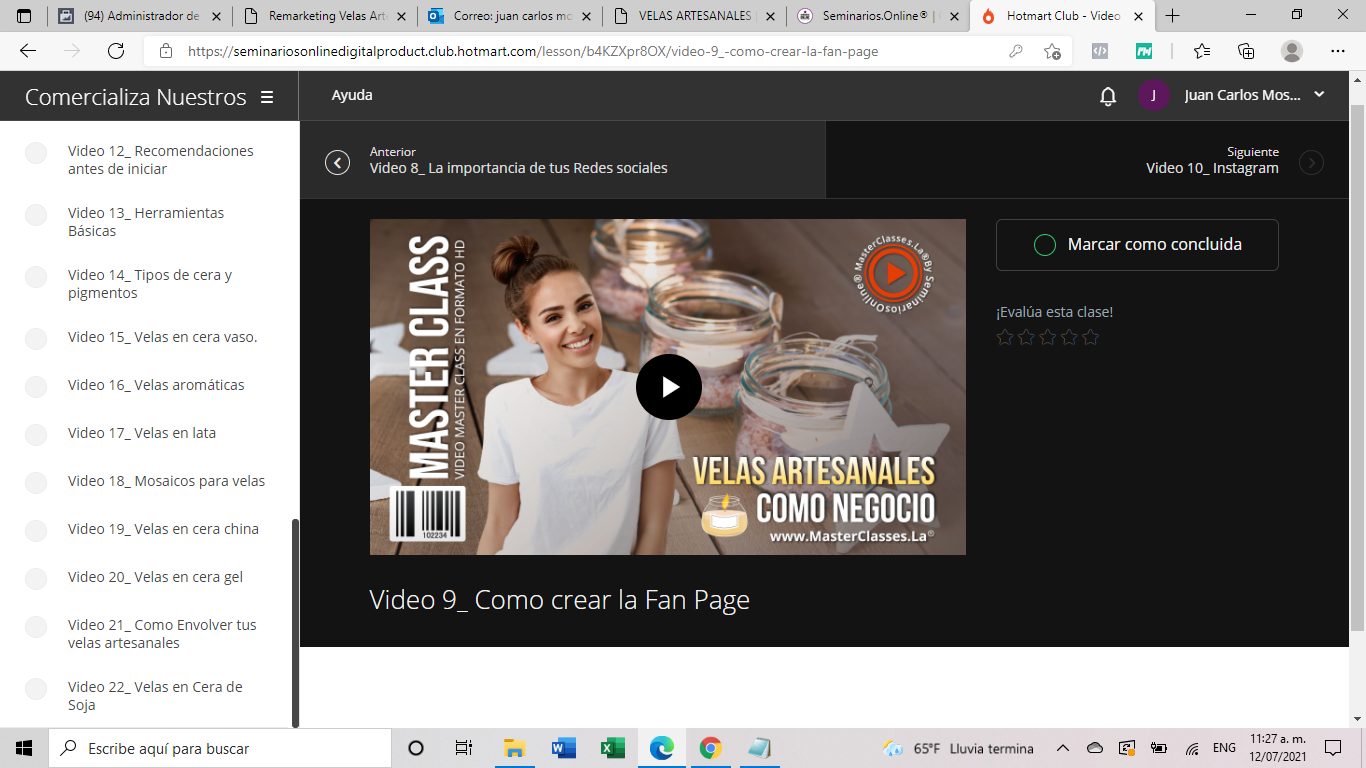Switch to the Administrador de browser tab

(138, 16)
